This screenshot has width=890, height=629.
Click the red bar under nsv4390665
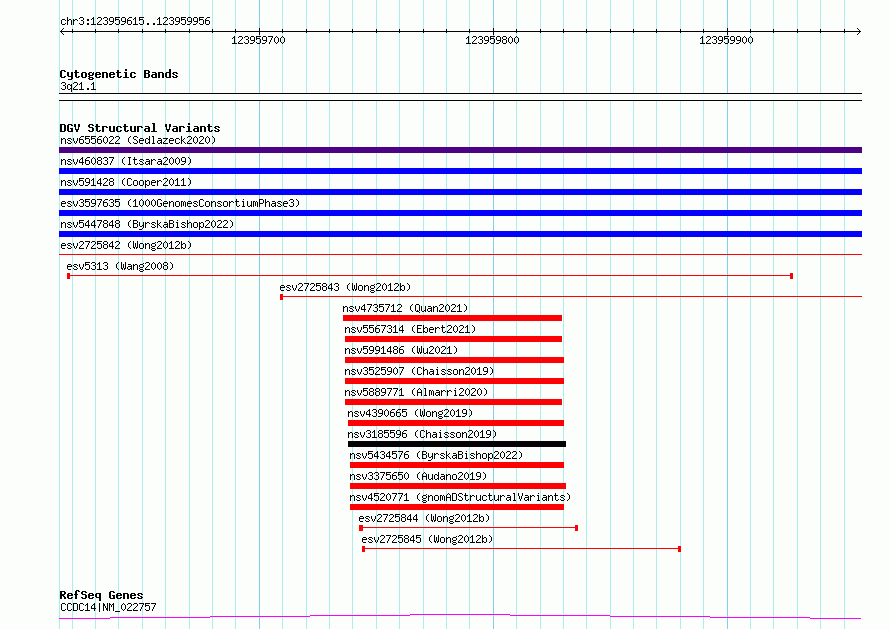(456, 423)
